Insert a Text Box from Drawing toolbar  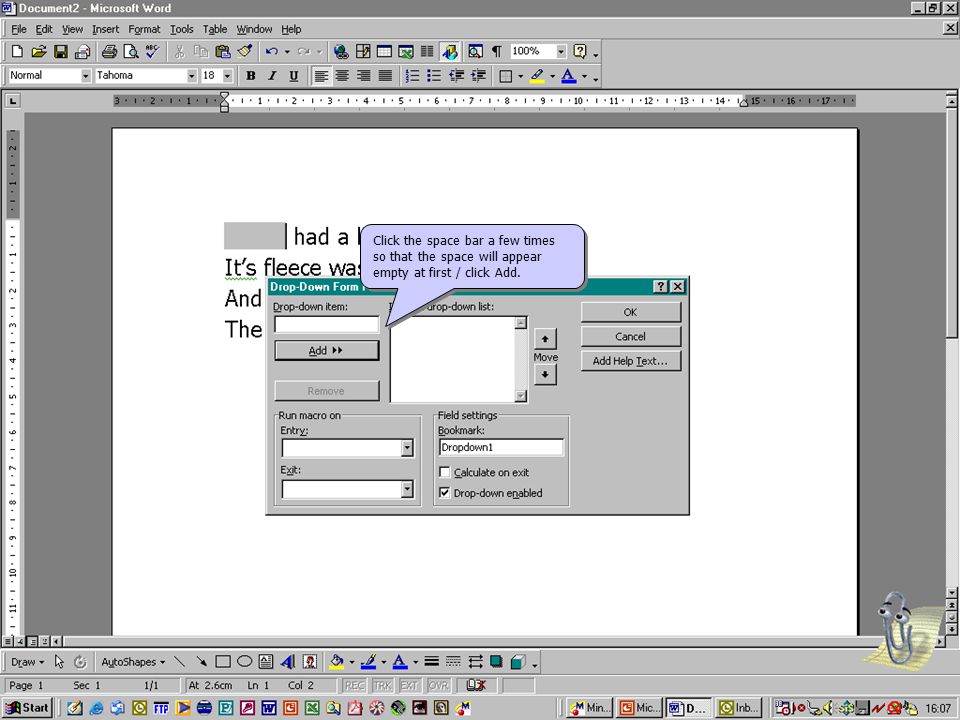tap(266, 662)
